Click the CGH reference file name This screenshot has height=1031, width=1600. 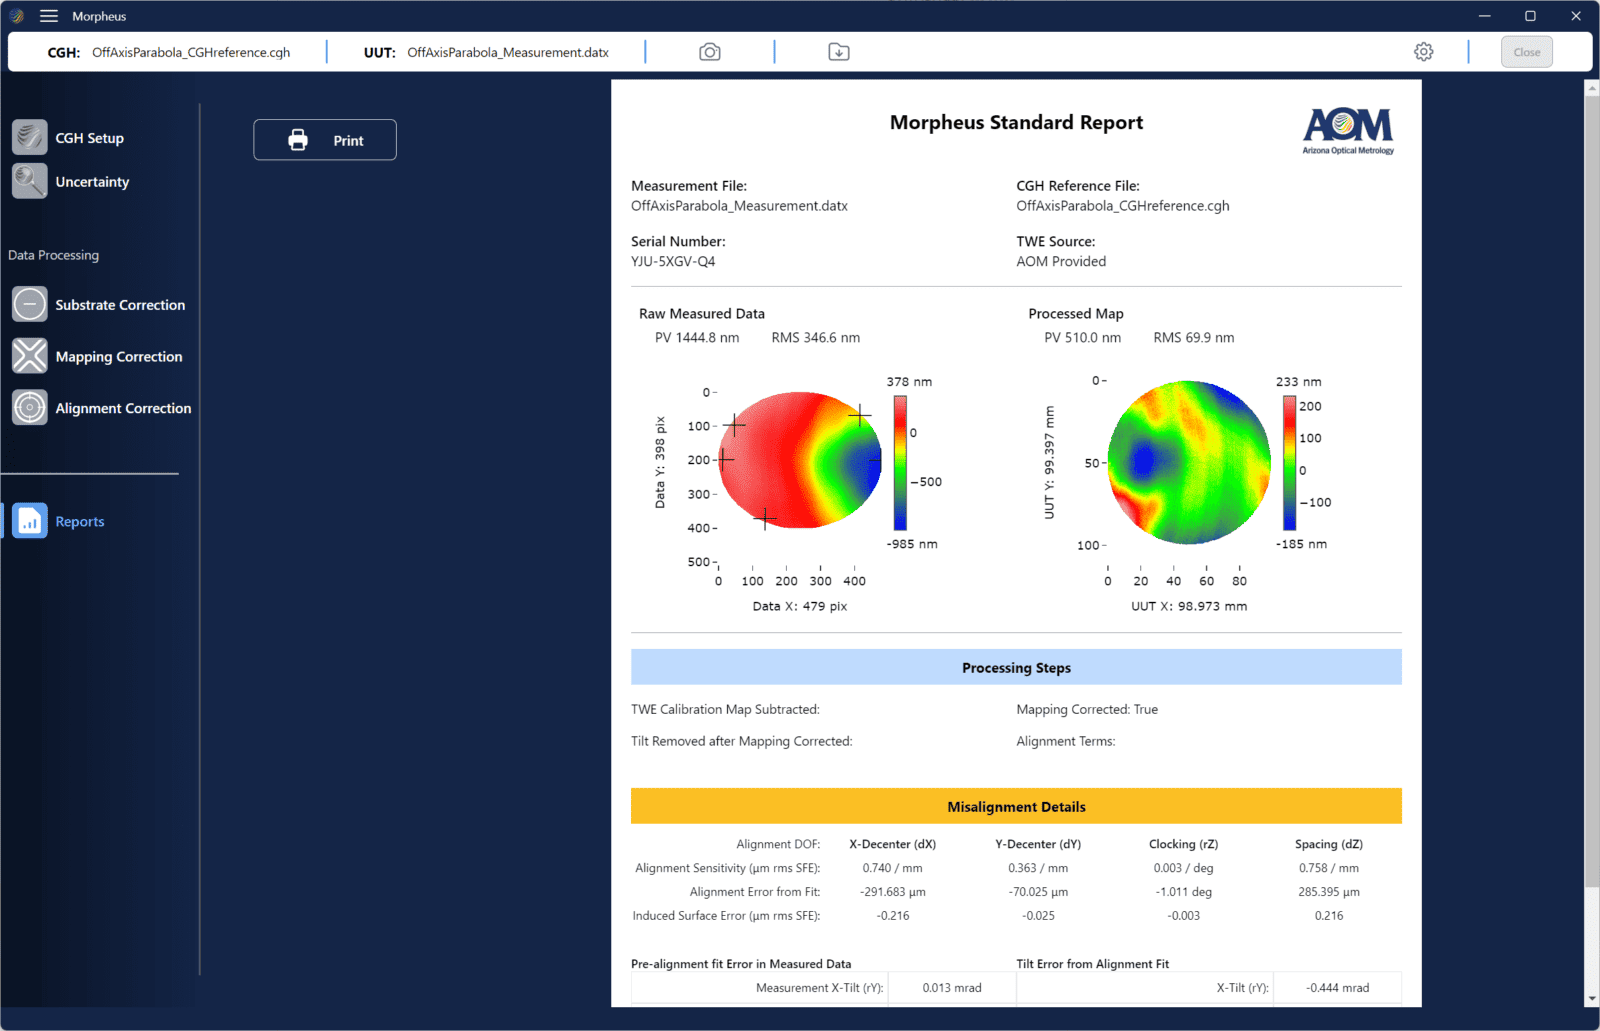coord(191,53)
